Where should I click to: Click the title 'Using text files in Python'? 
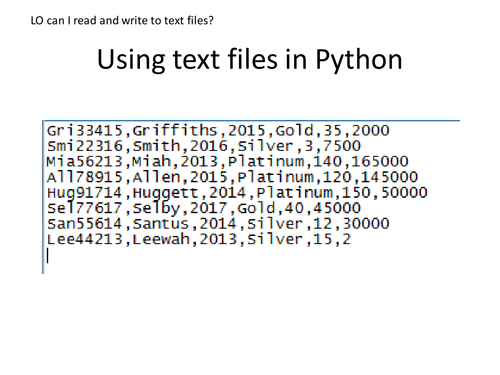[x=249, y=60]
